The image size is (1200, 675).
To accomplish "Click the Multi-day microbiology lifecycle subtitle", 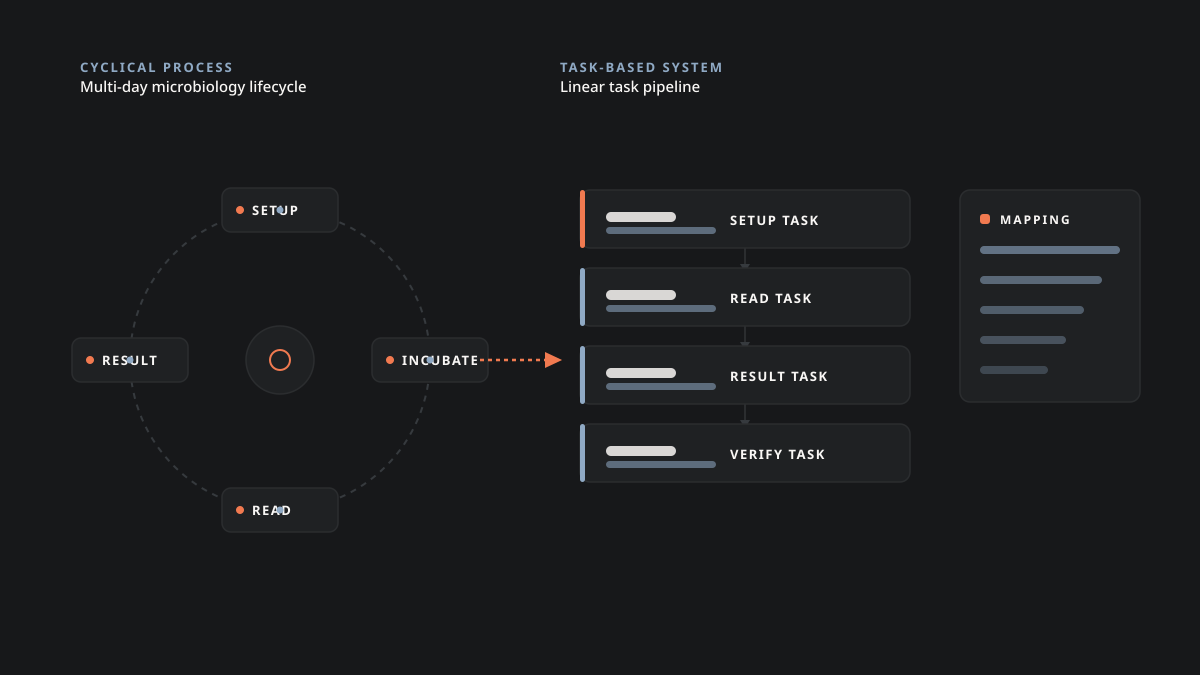I will (193, 87).
